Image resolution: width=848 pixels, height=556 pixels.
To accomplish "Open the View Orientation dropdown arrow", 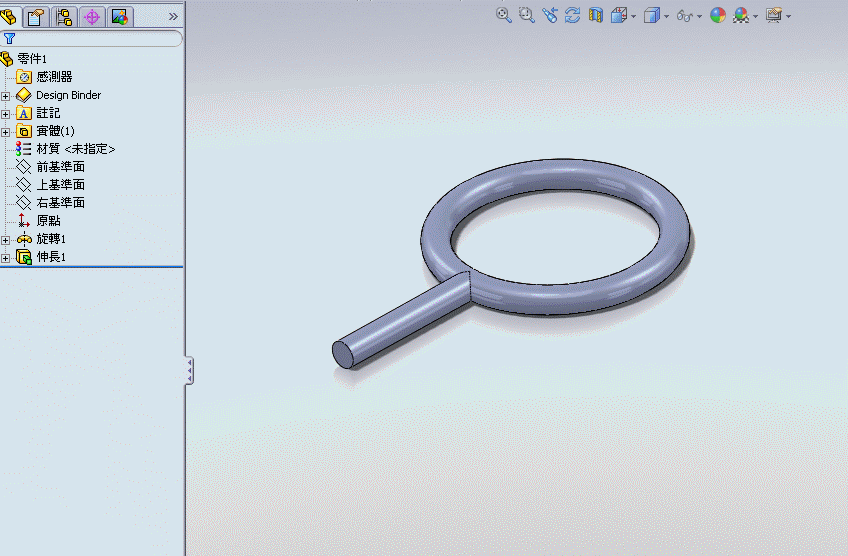I will pos(633,16).
